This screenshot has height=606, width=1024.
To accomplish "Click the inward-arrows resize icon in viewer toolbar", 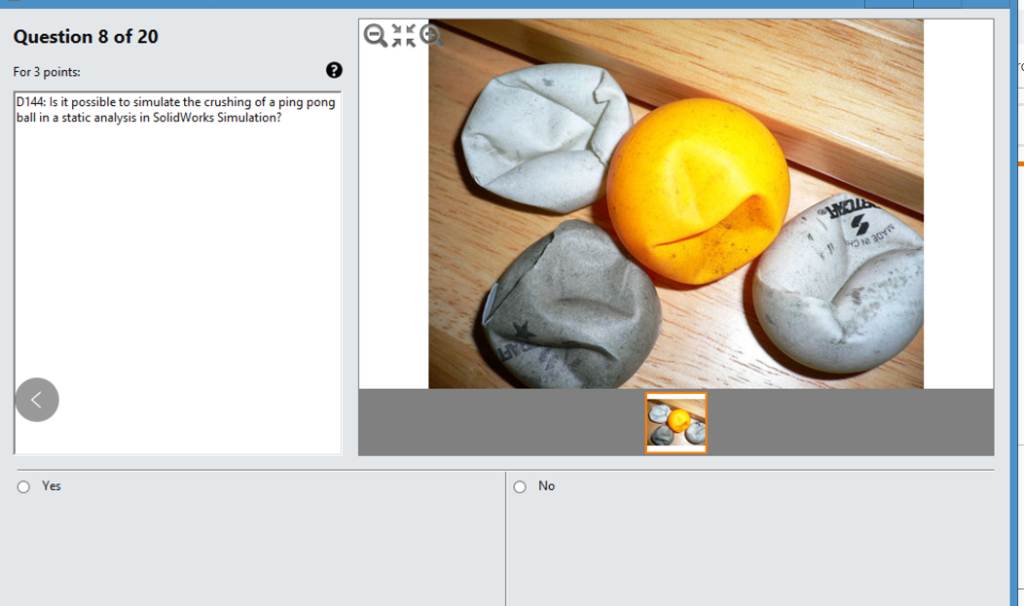I will pos(401,35).
